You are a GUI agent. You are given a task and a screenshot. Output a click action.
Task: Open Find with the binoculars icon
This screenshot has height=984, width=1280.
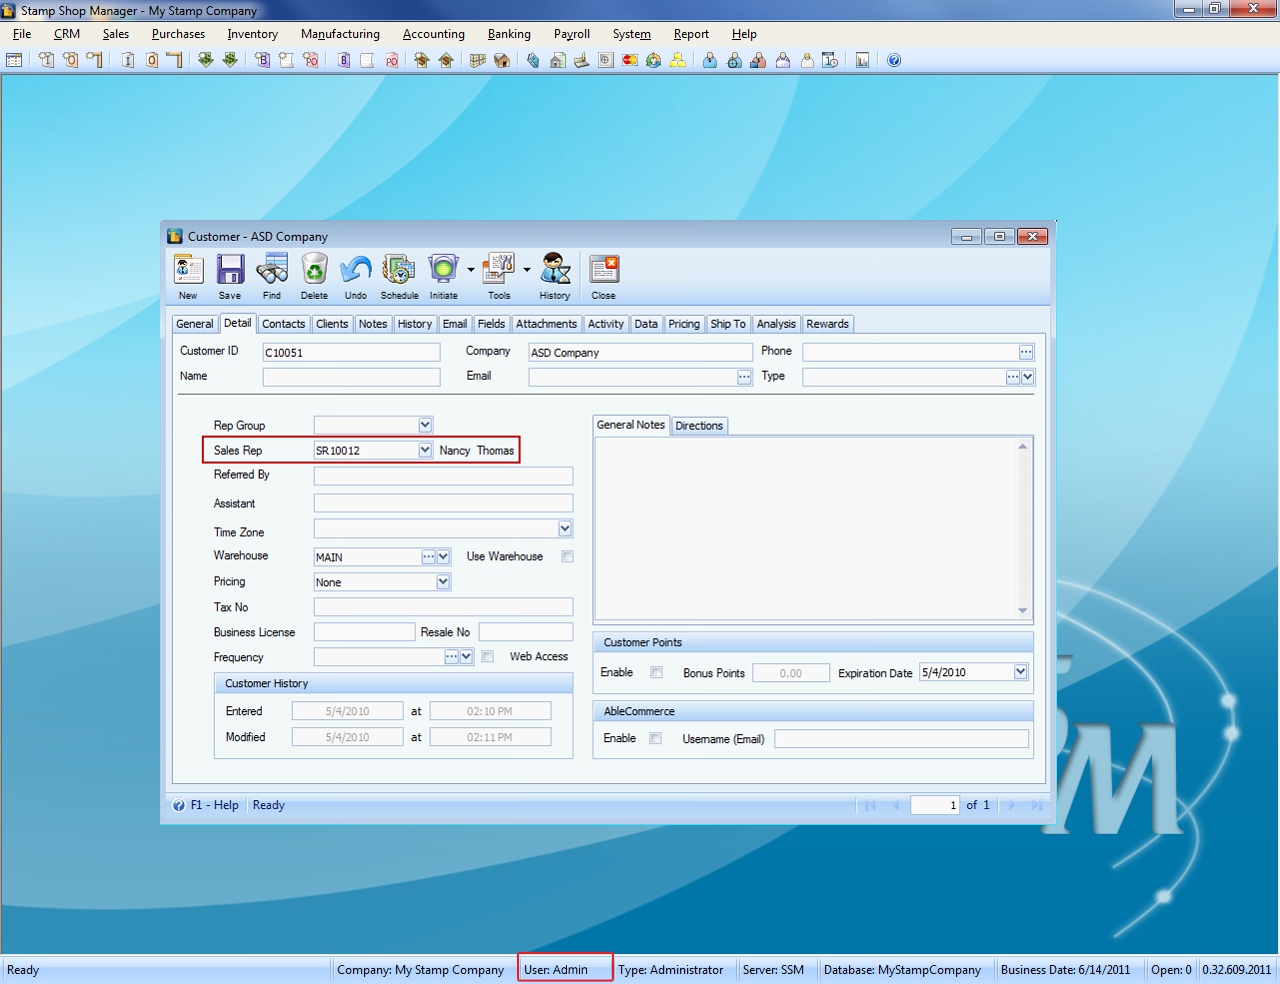[272, 270]
